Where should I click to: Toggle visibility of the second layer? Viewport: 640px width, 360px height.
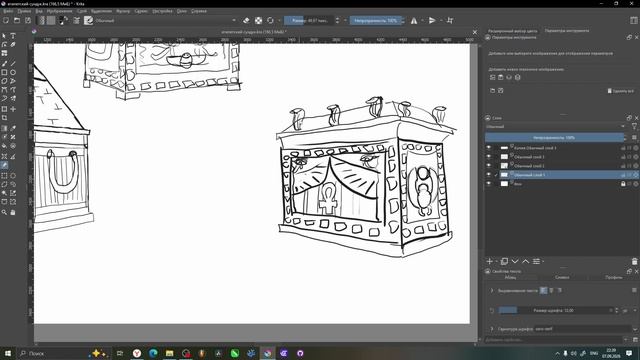click(x=489, y=157)
